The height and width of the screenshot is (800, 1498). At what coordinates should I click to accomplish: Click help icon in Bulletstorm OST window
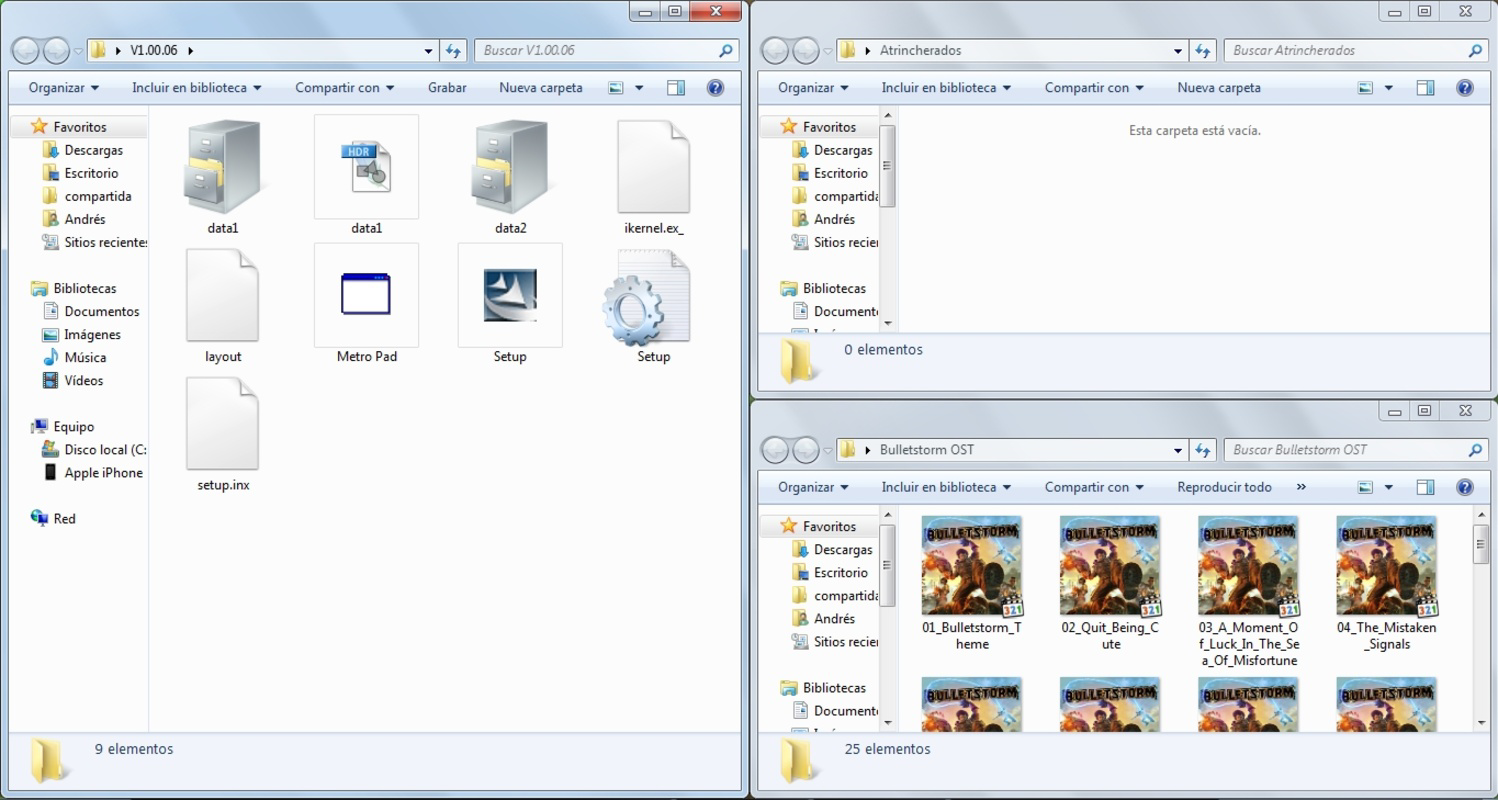tap(1465, 487)
